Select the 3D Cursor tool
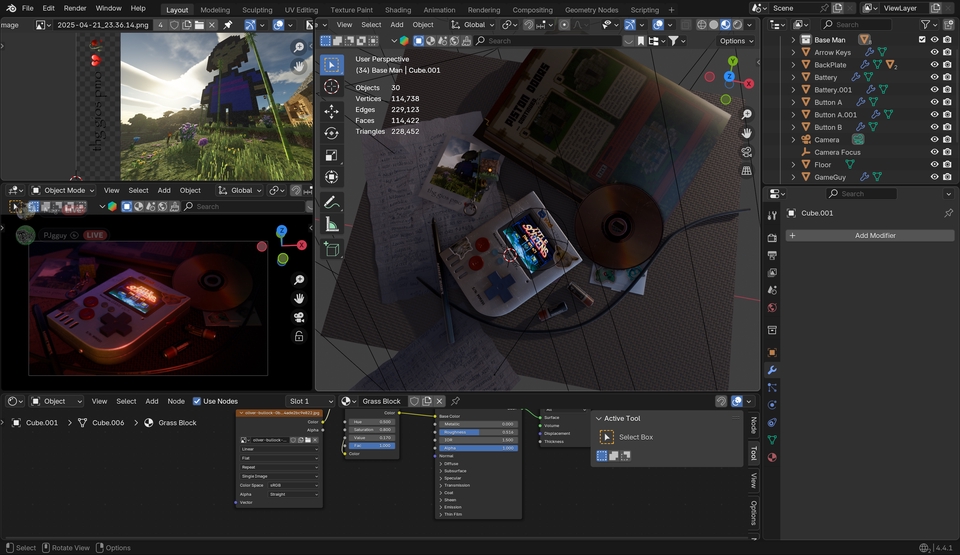 click(332, 87)
